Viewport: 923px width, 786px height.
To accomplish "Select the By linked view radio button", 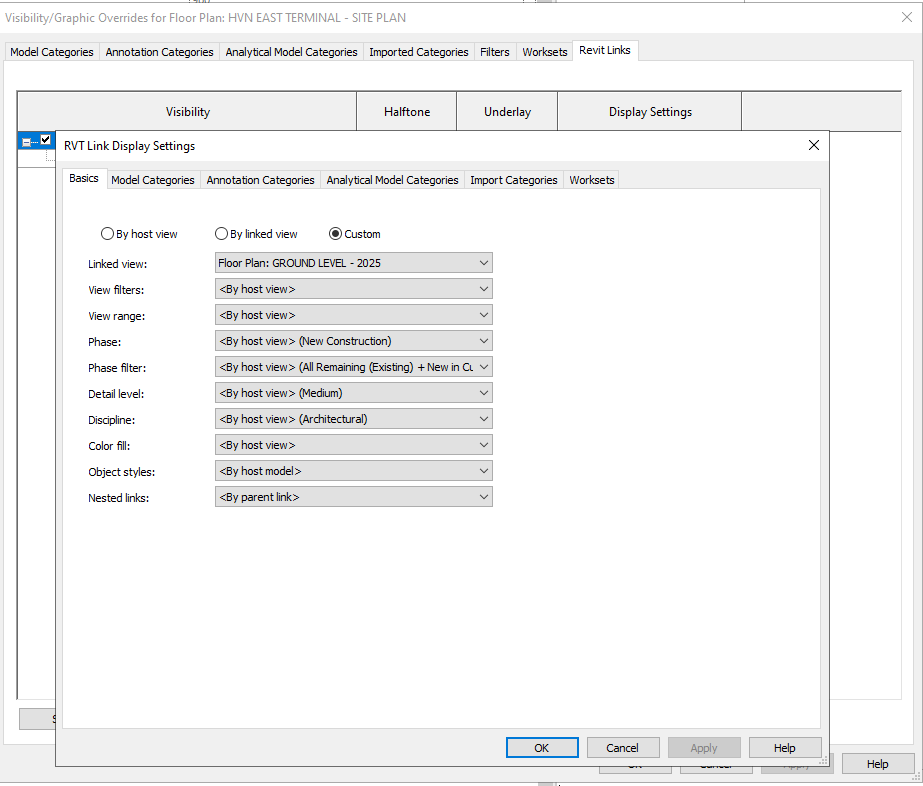I will pos(221,233).
